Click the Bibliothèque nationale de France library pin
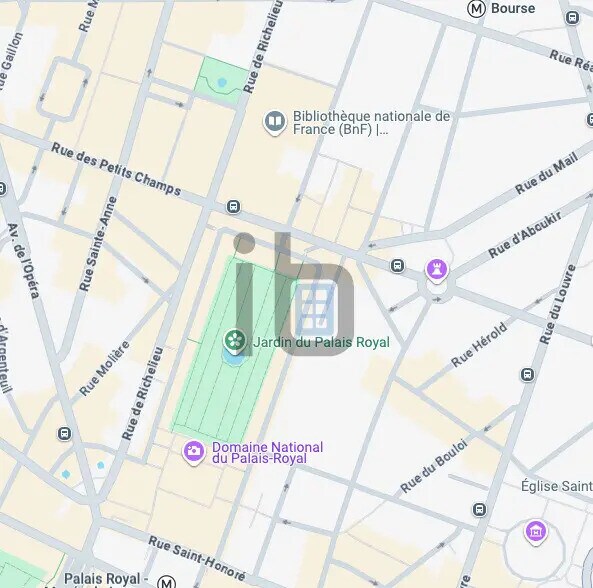Viewport: 593px width, 588px height. (x=275, y=122)
